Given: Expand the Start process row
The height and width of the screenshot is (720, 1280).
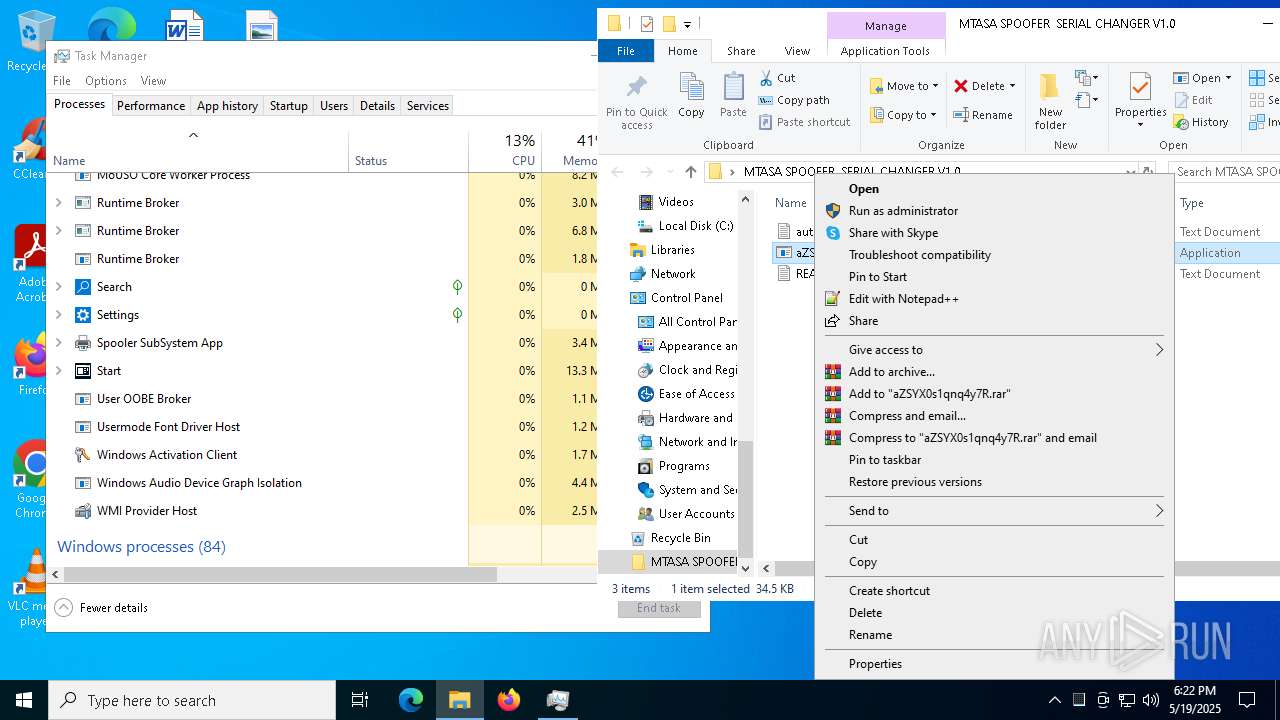Looking at the screenshot, I should (58, 371).
